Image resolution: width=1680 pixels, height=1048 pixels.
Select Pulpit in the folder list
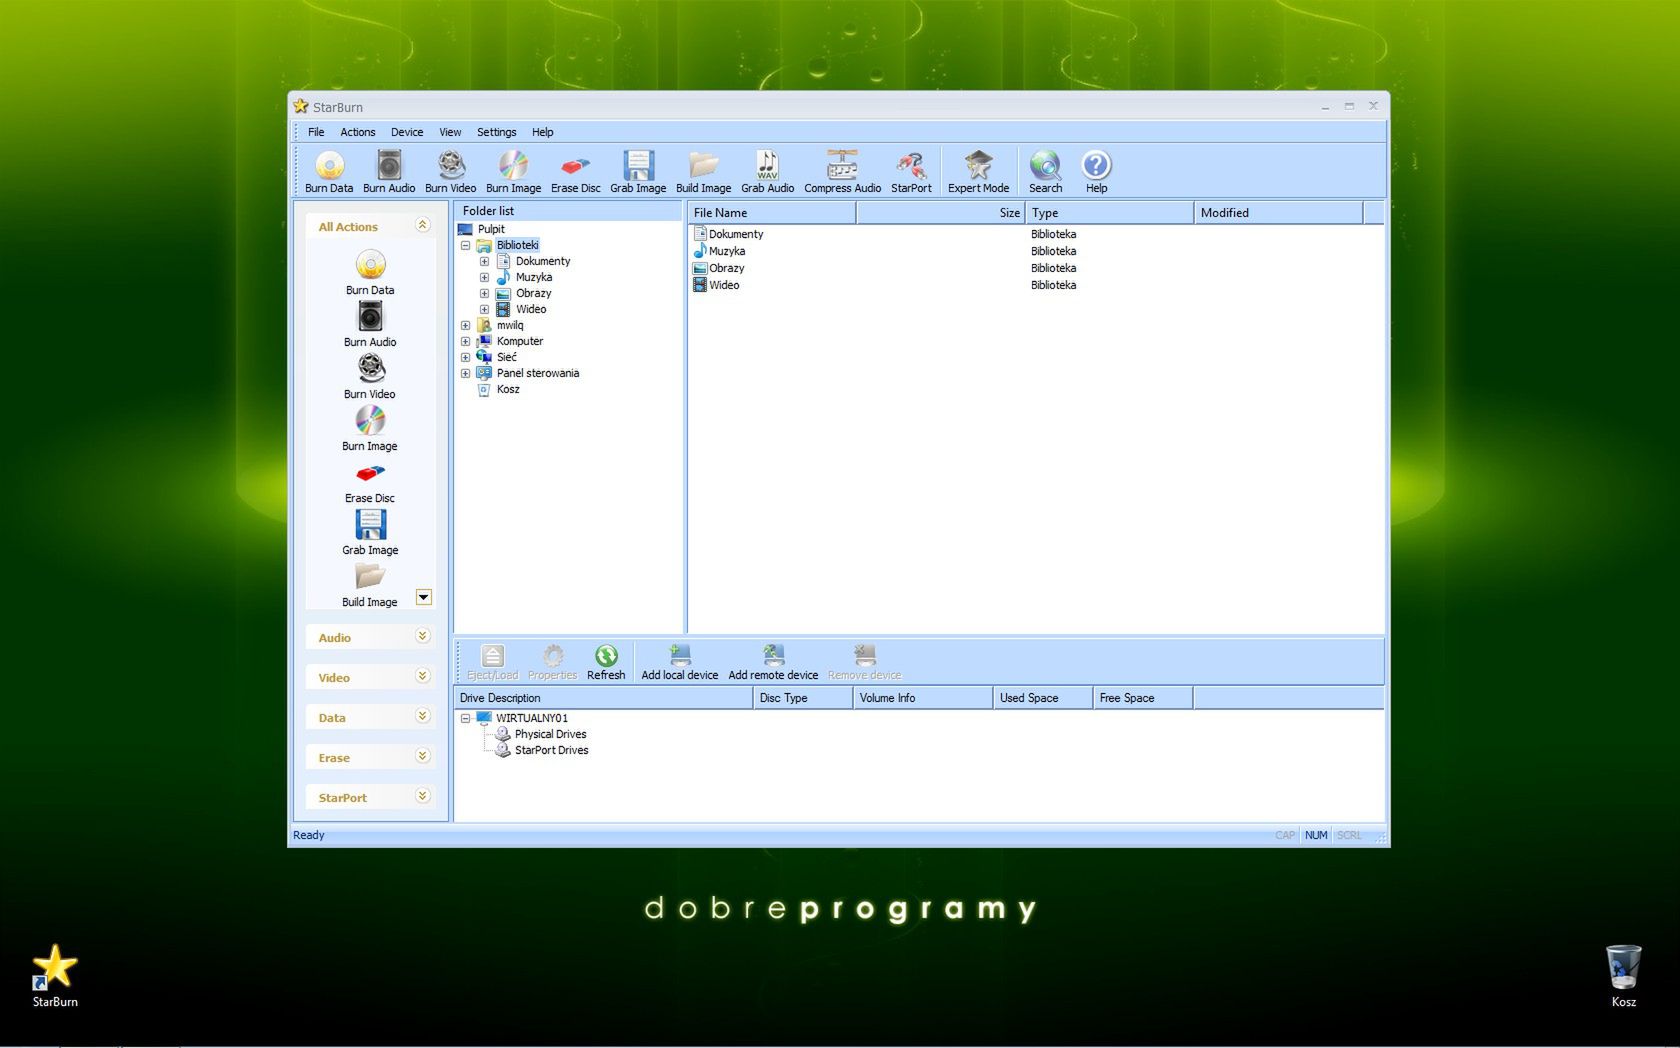pyautogui.click(x=491, y=229)
